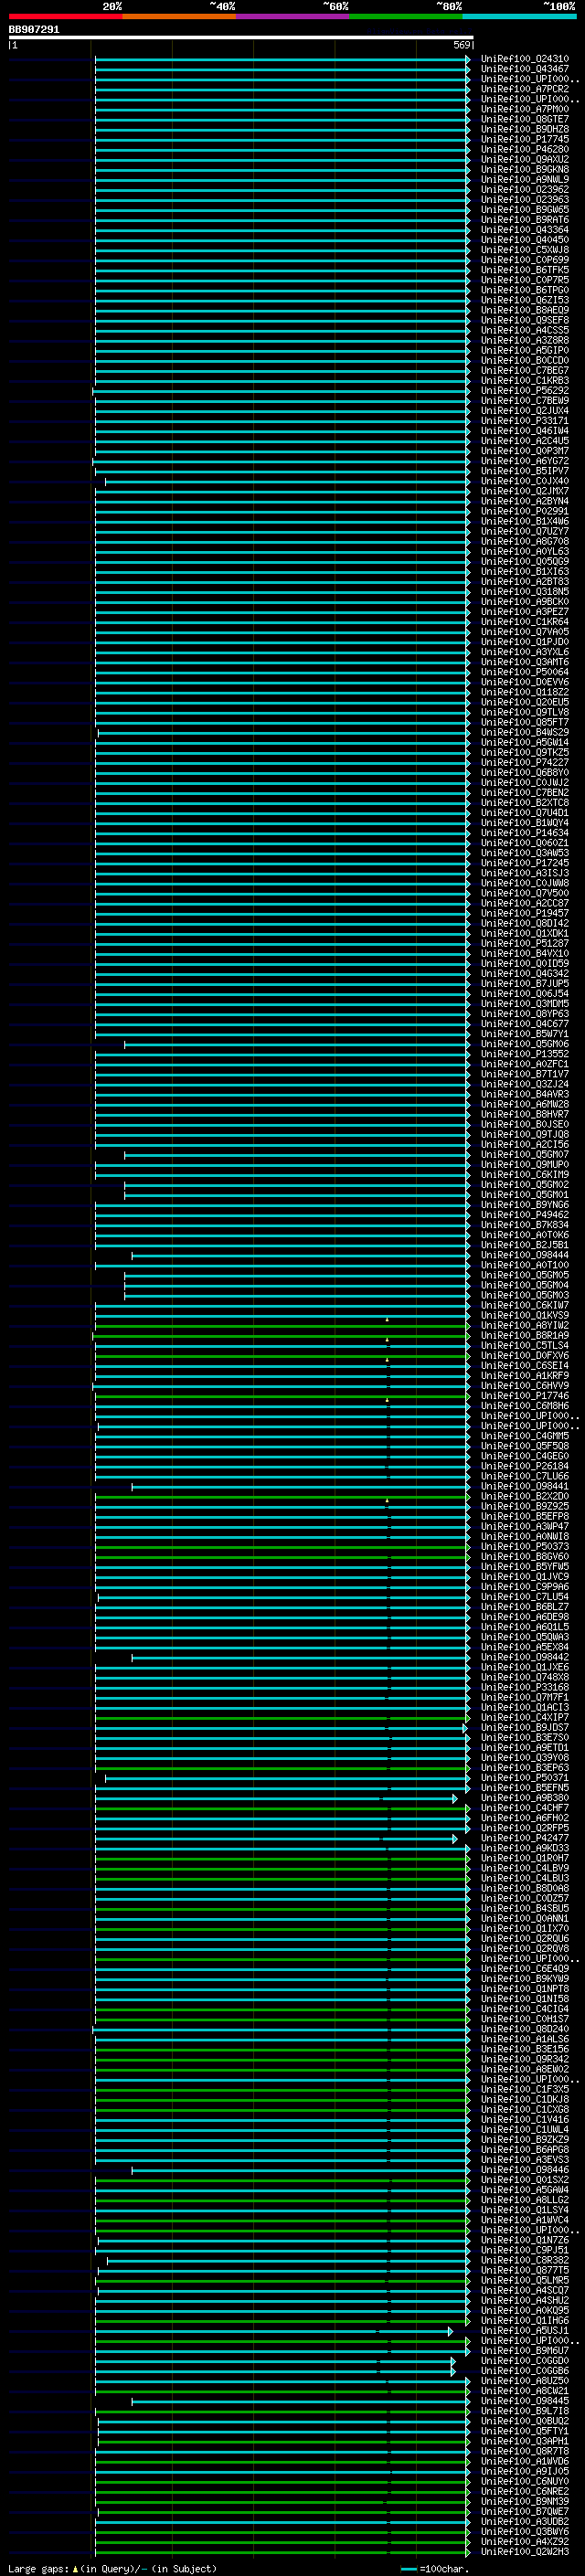Open the UniRef100_Q1KVS9 entry
The height and width of the screenshot is (2576, 585).
pos(525,1316)
